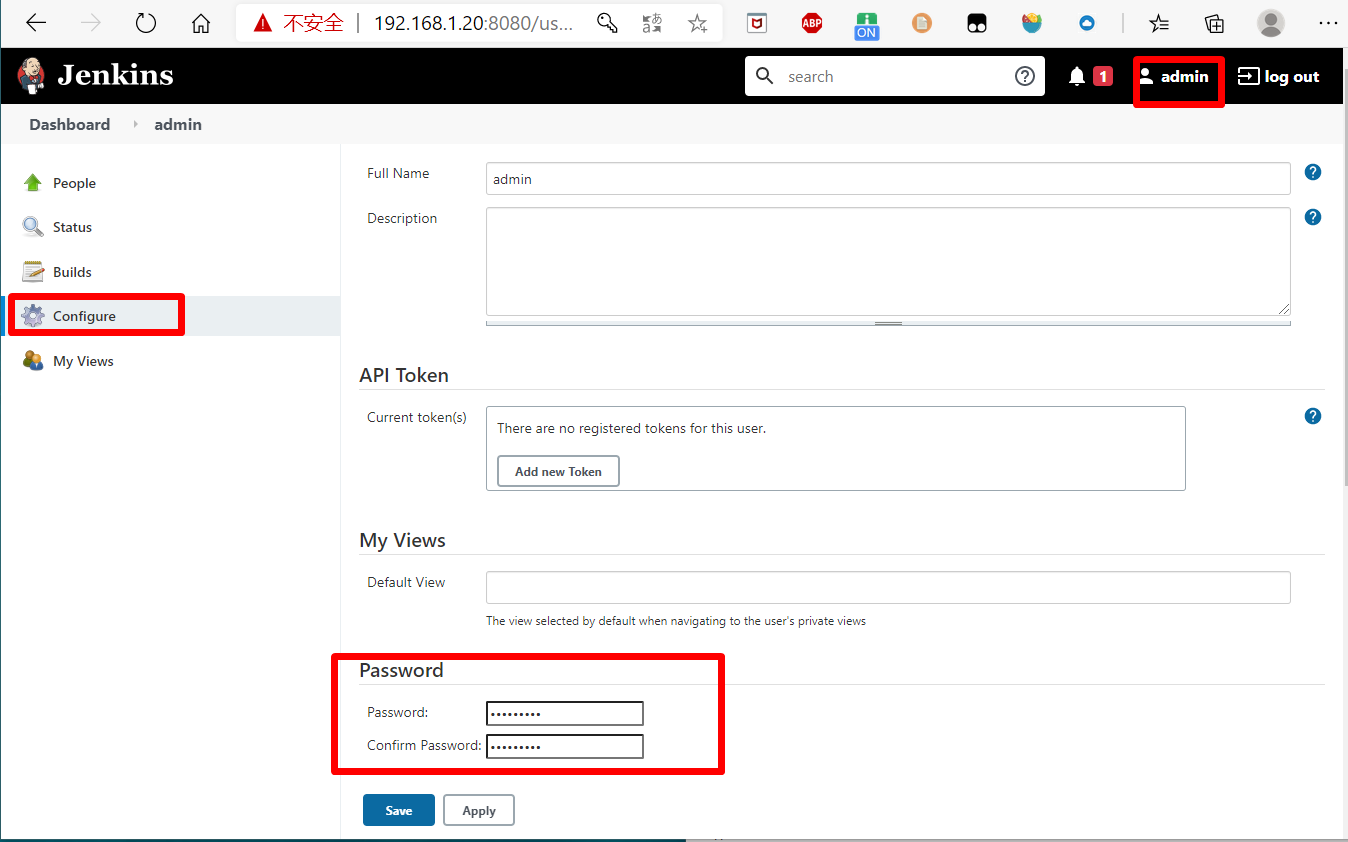Open the browser profile avatar
Image resolution: width=1348 pixels, height=842 pixels.
coord(1271,23)
